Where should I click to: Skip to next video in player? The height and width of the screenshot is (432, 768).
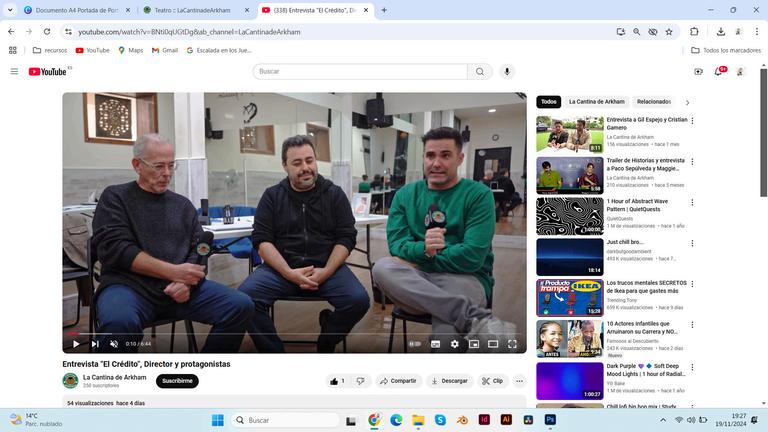click(x=95, y=344)
